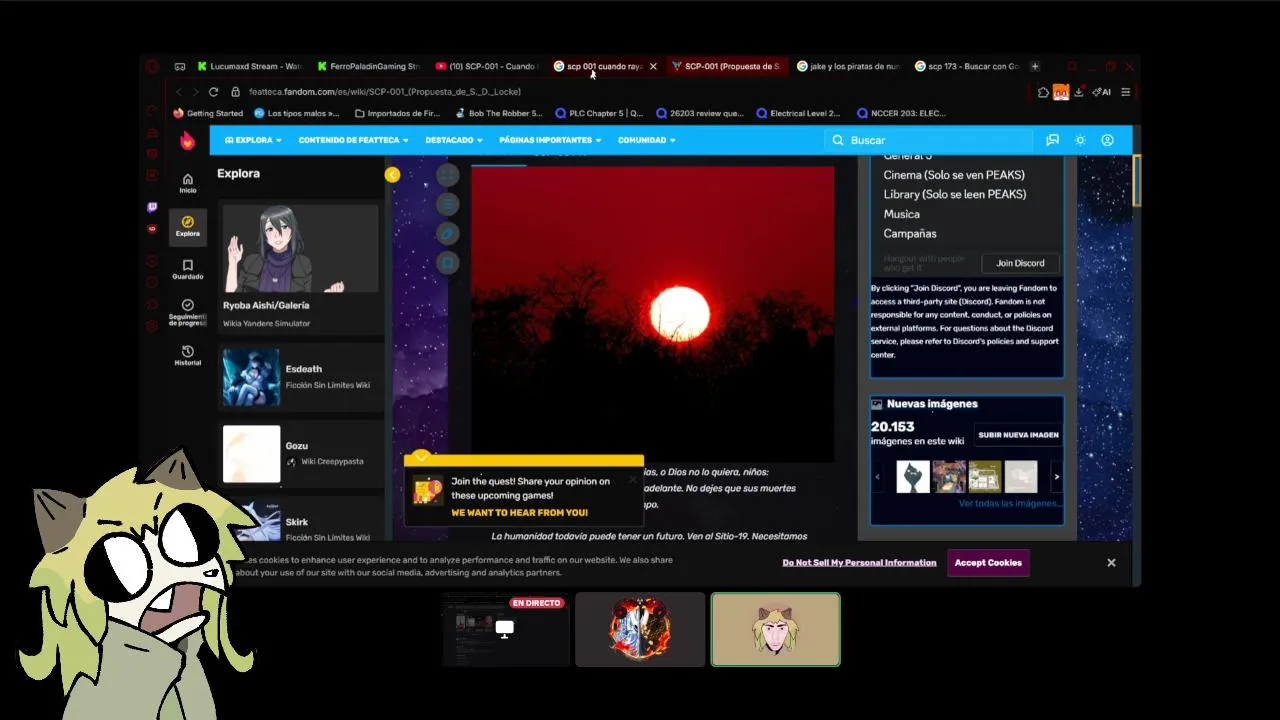Go back with browser back arrow
1280x720 pixels.
179,92
